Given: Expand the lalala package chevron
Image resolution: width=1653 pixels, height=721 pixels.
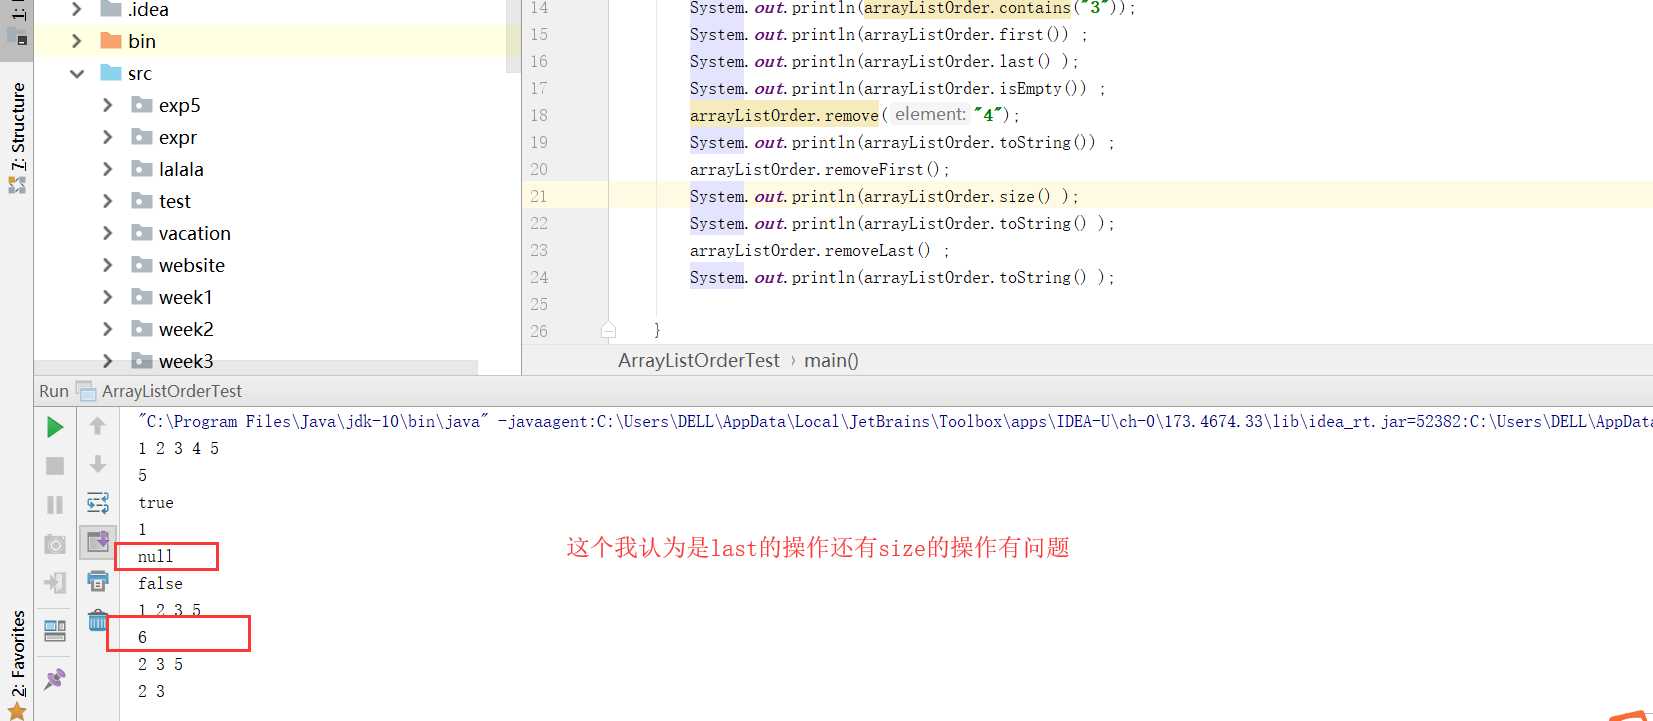Looking at the screenshot, I should pos(108,169).
